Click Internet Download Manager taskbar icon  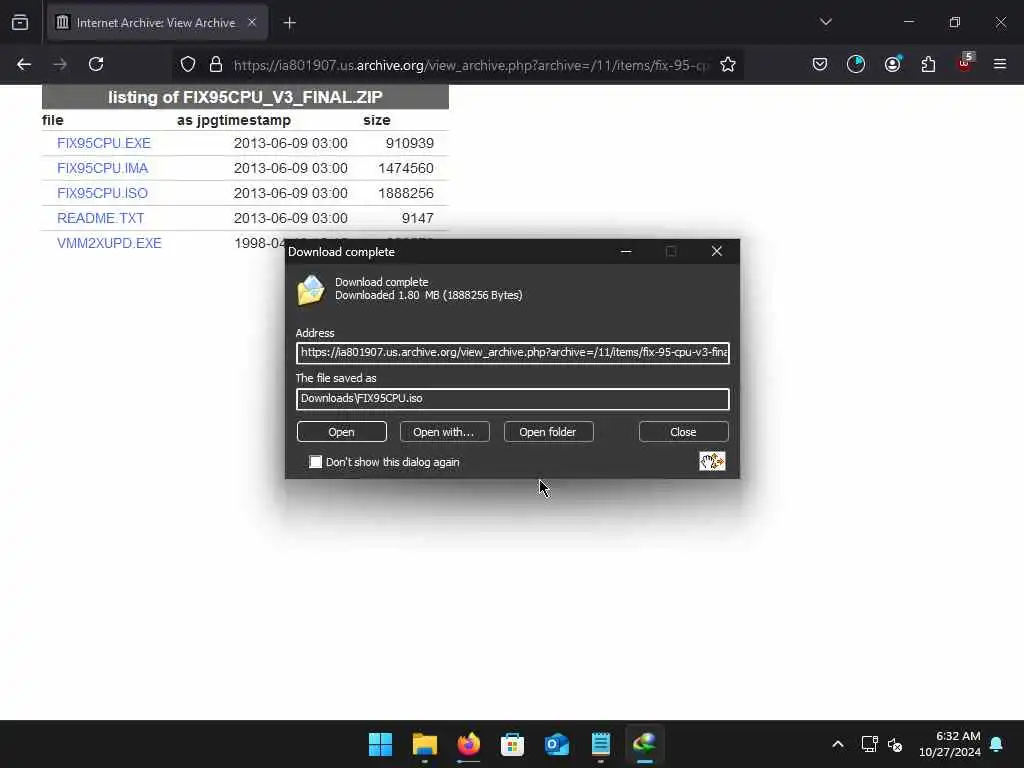(x=645, y=744)
